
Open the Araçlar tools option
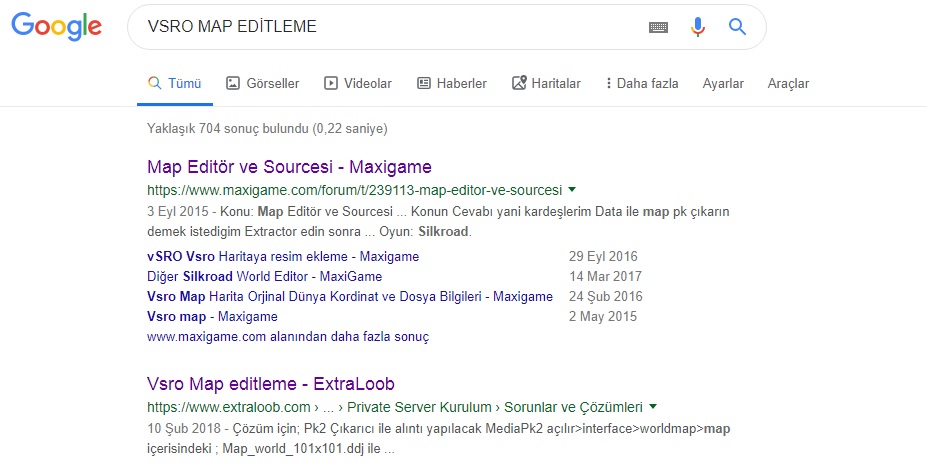point(788,83)
